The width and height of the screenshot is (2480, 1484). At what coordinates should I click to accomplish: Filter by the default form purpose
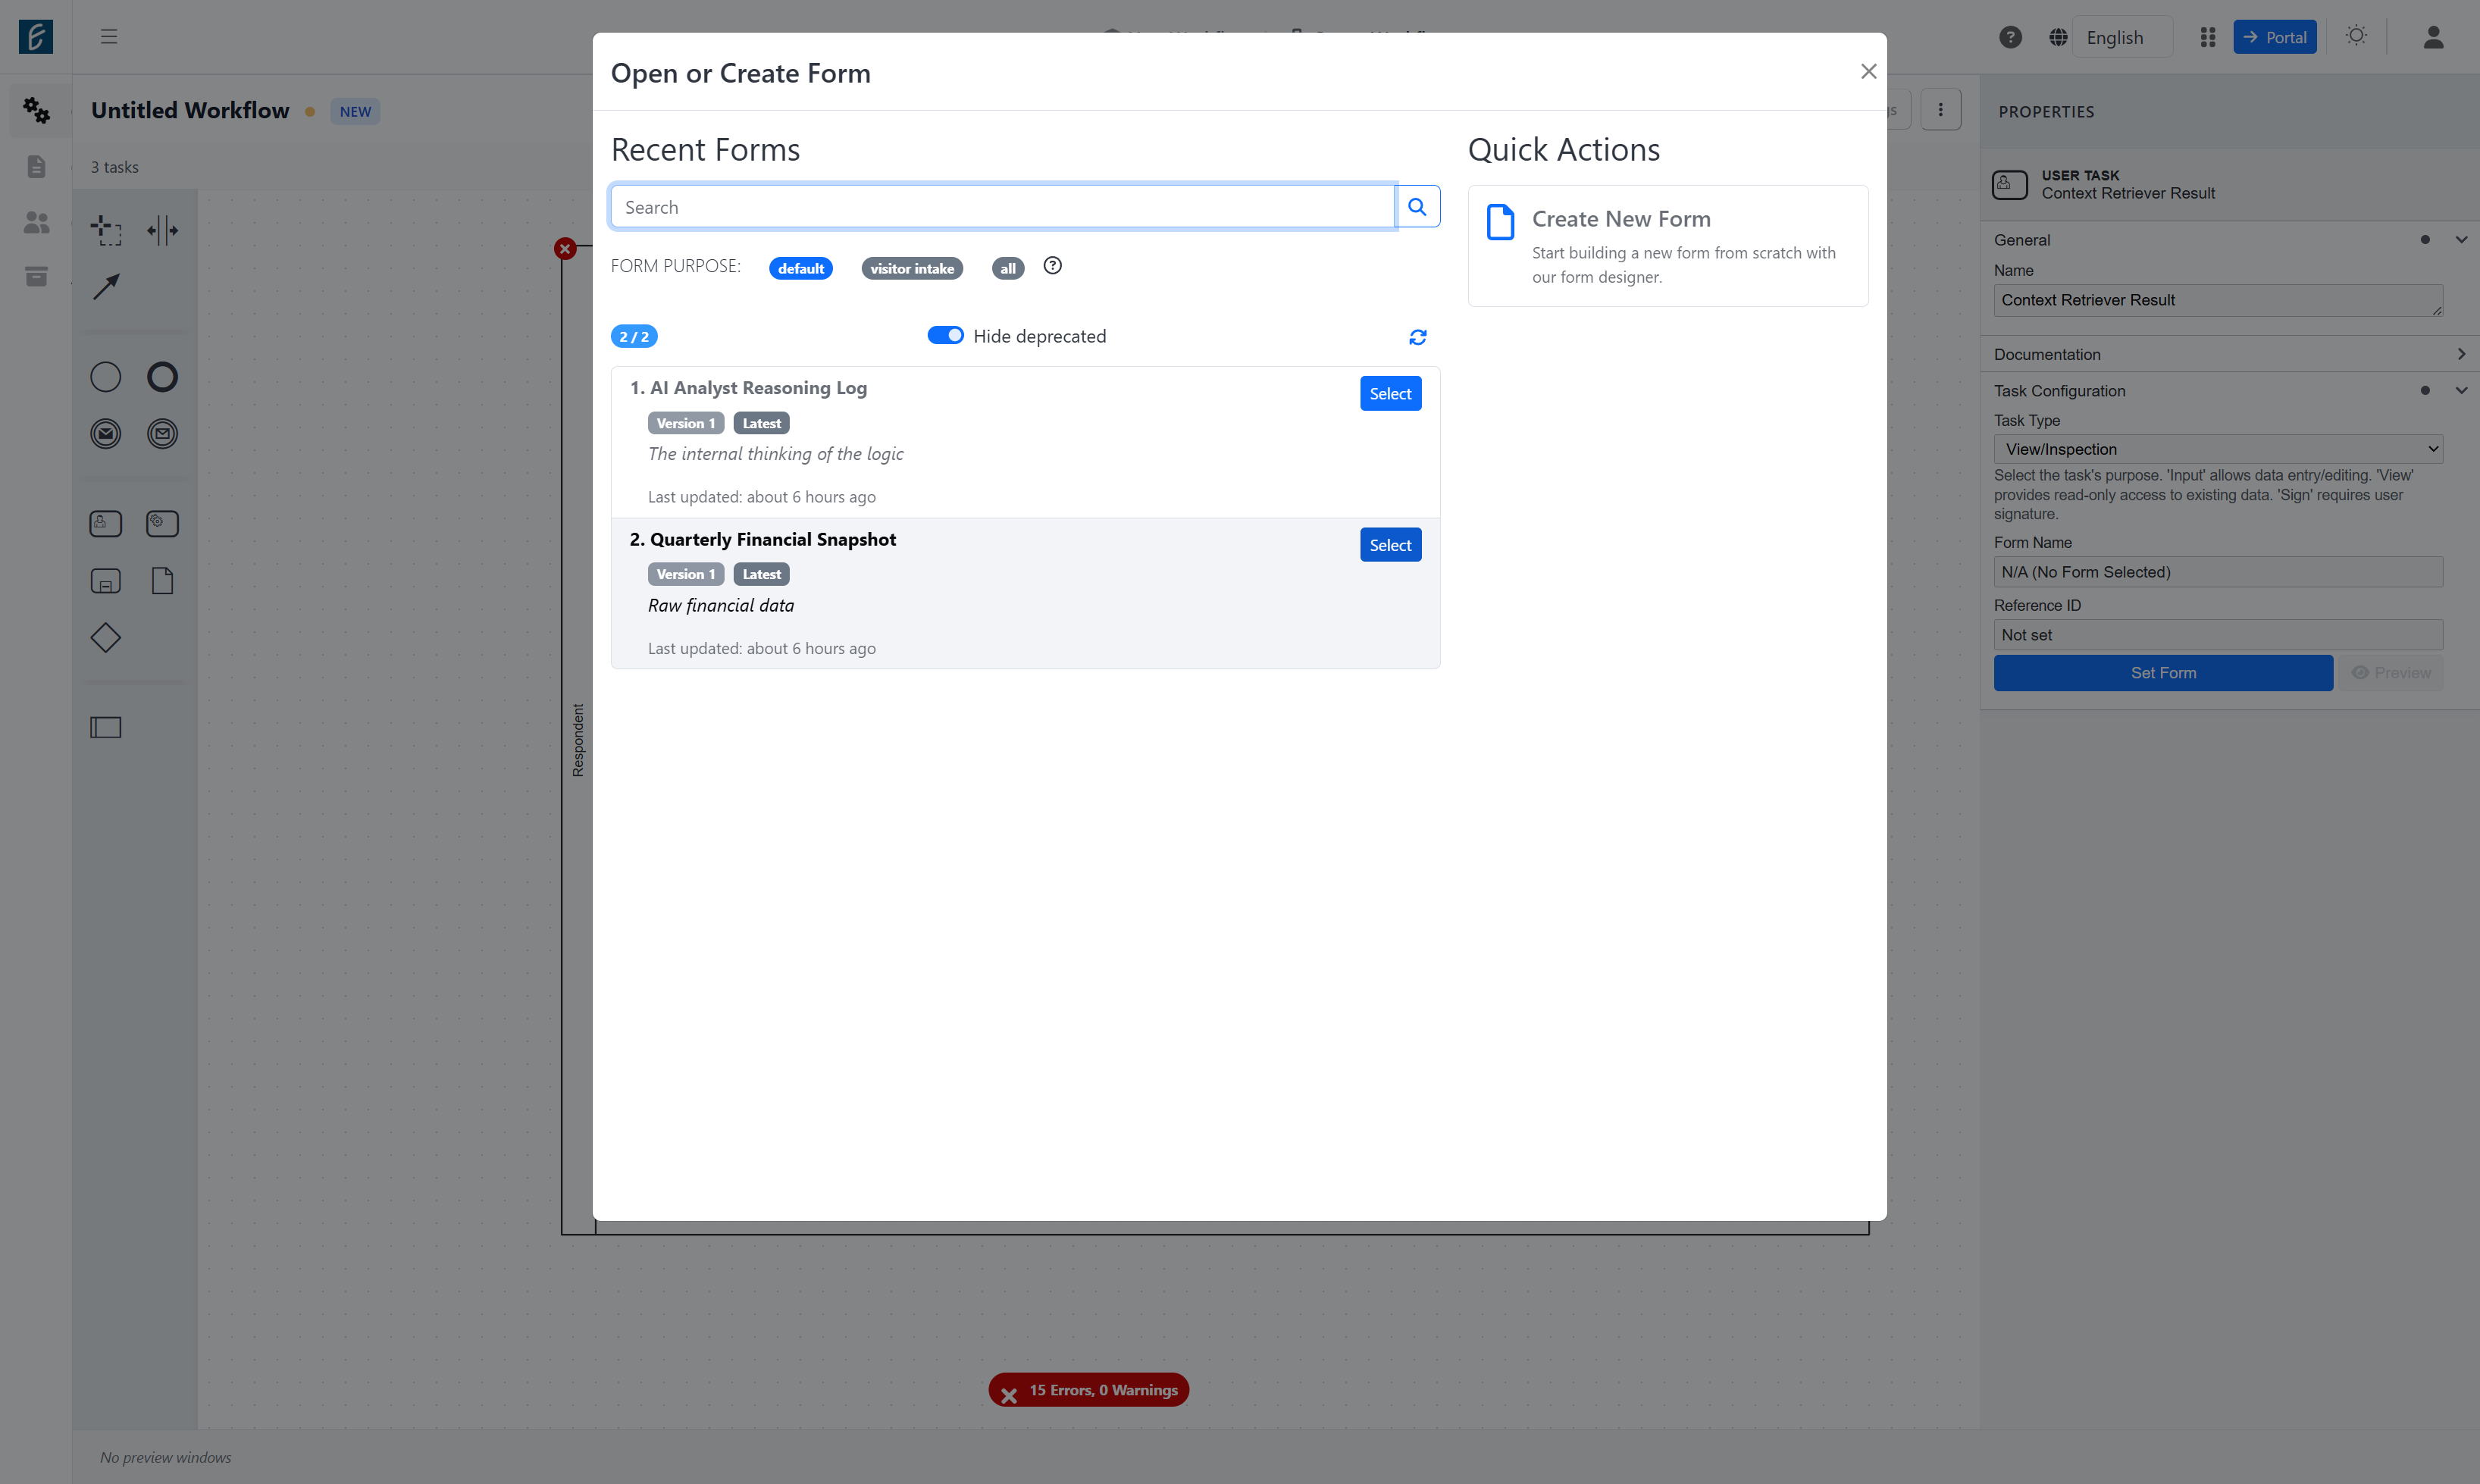[x=800, y=268]
